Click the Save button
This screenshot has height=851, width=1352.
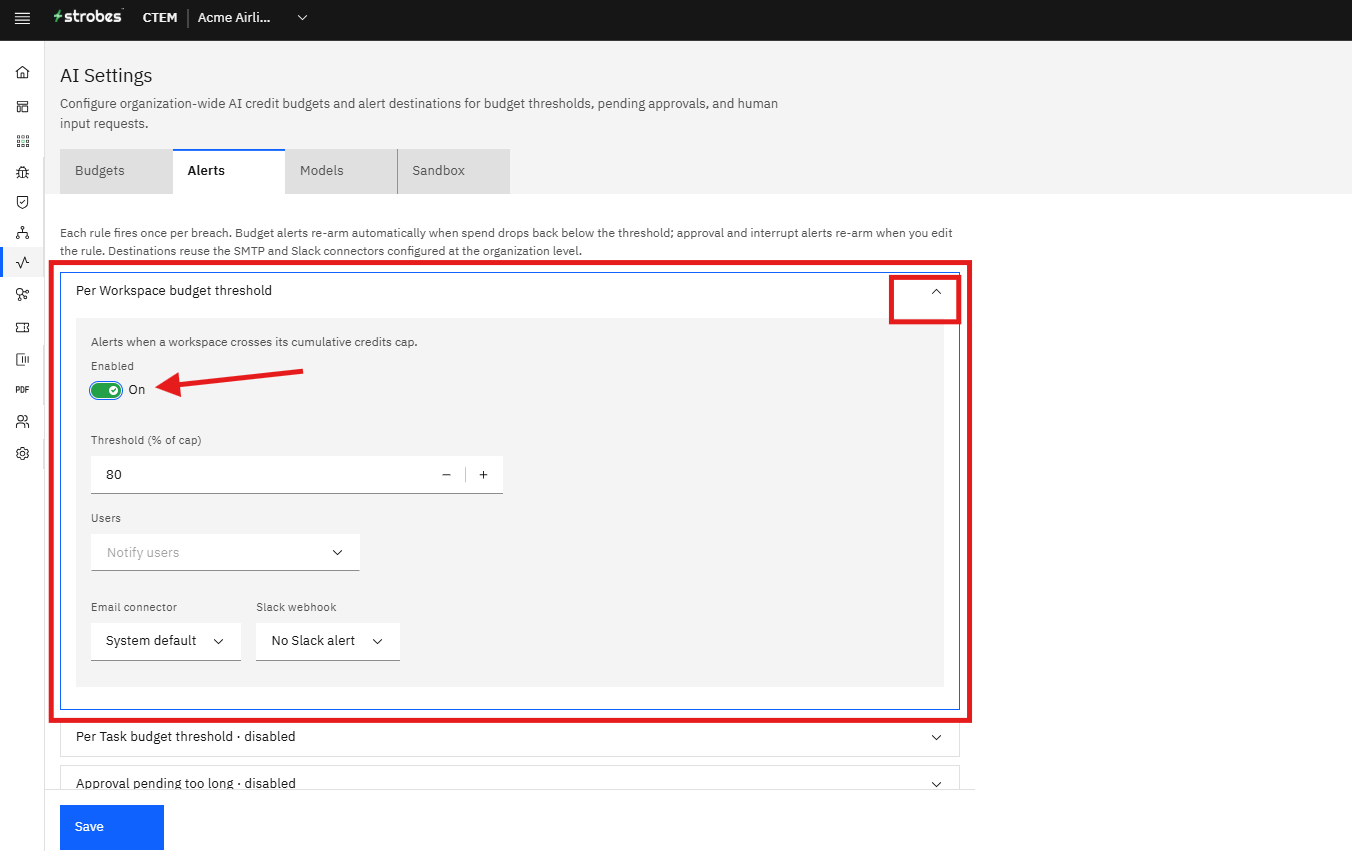pyautogui.click(x=112, y=827)
